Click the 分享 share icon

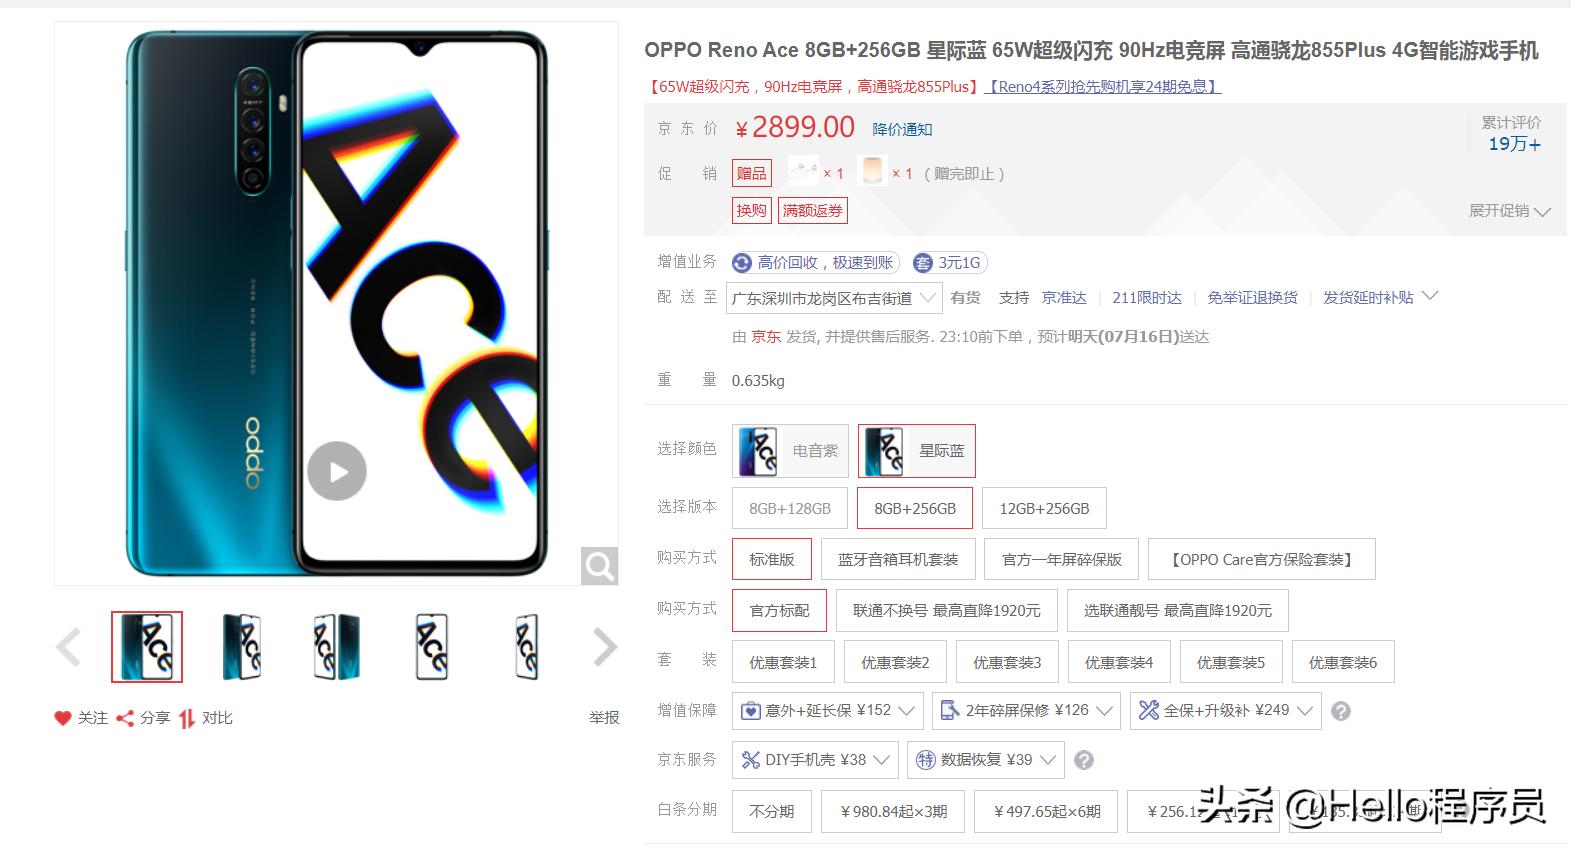(125, 718)
